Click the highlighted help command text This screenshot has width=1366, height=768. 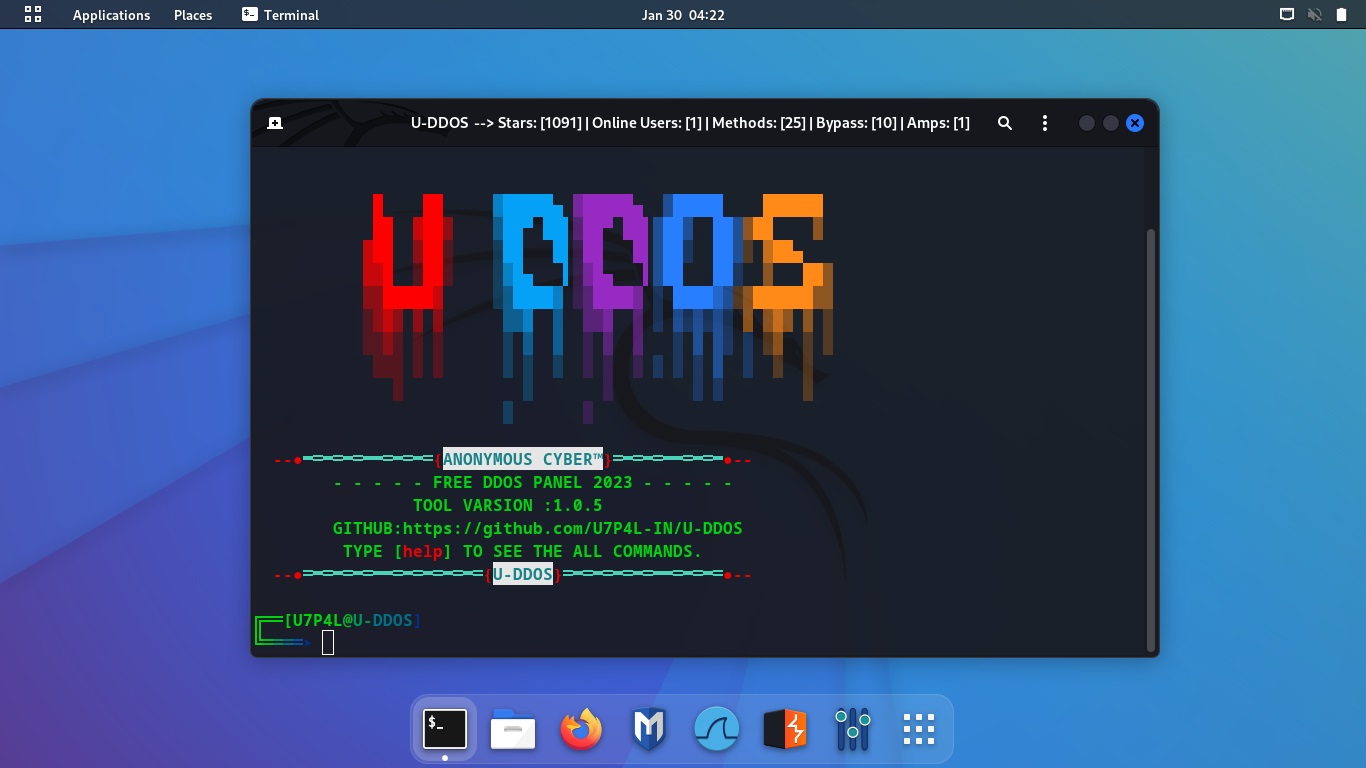[423, 551]
